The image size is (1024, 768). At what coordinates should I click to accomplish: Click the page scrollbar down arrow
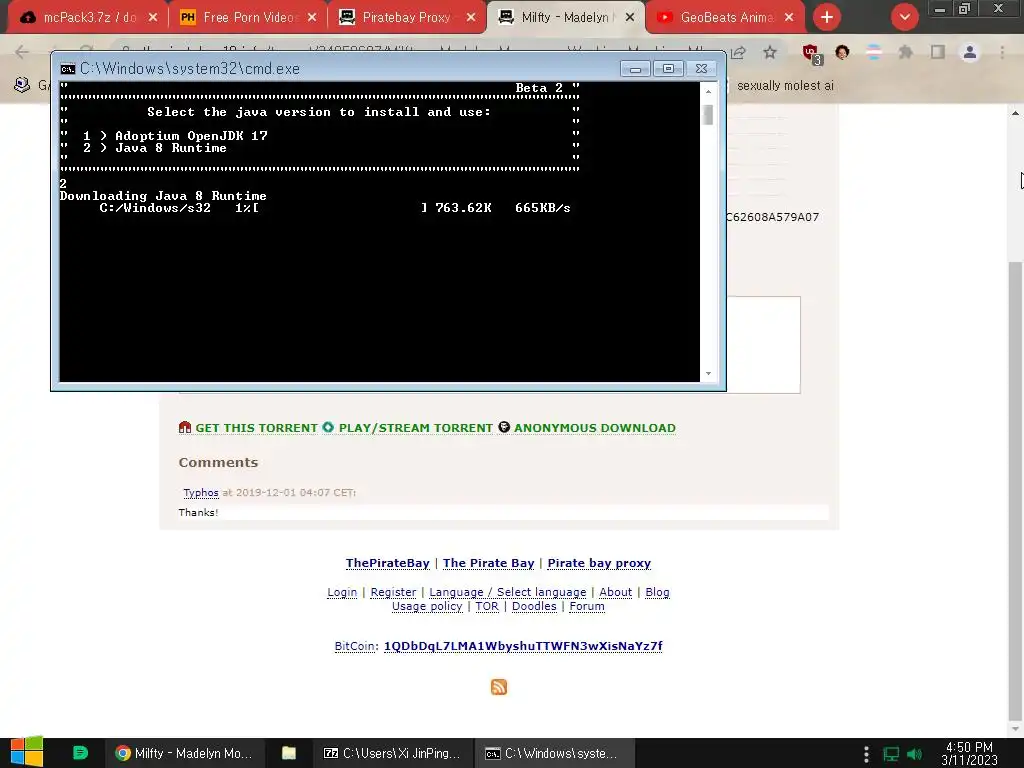tap(1016, 729)
